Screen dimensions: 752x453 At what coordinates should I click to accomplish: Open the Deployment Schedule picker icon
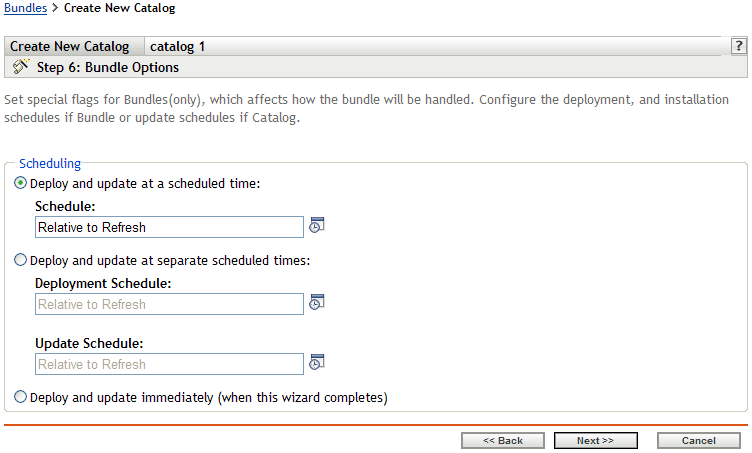[316, 302]
